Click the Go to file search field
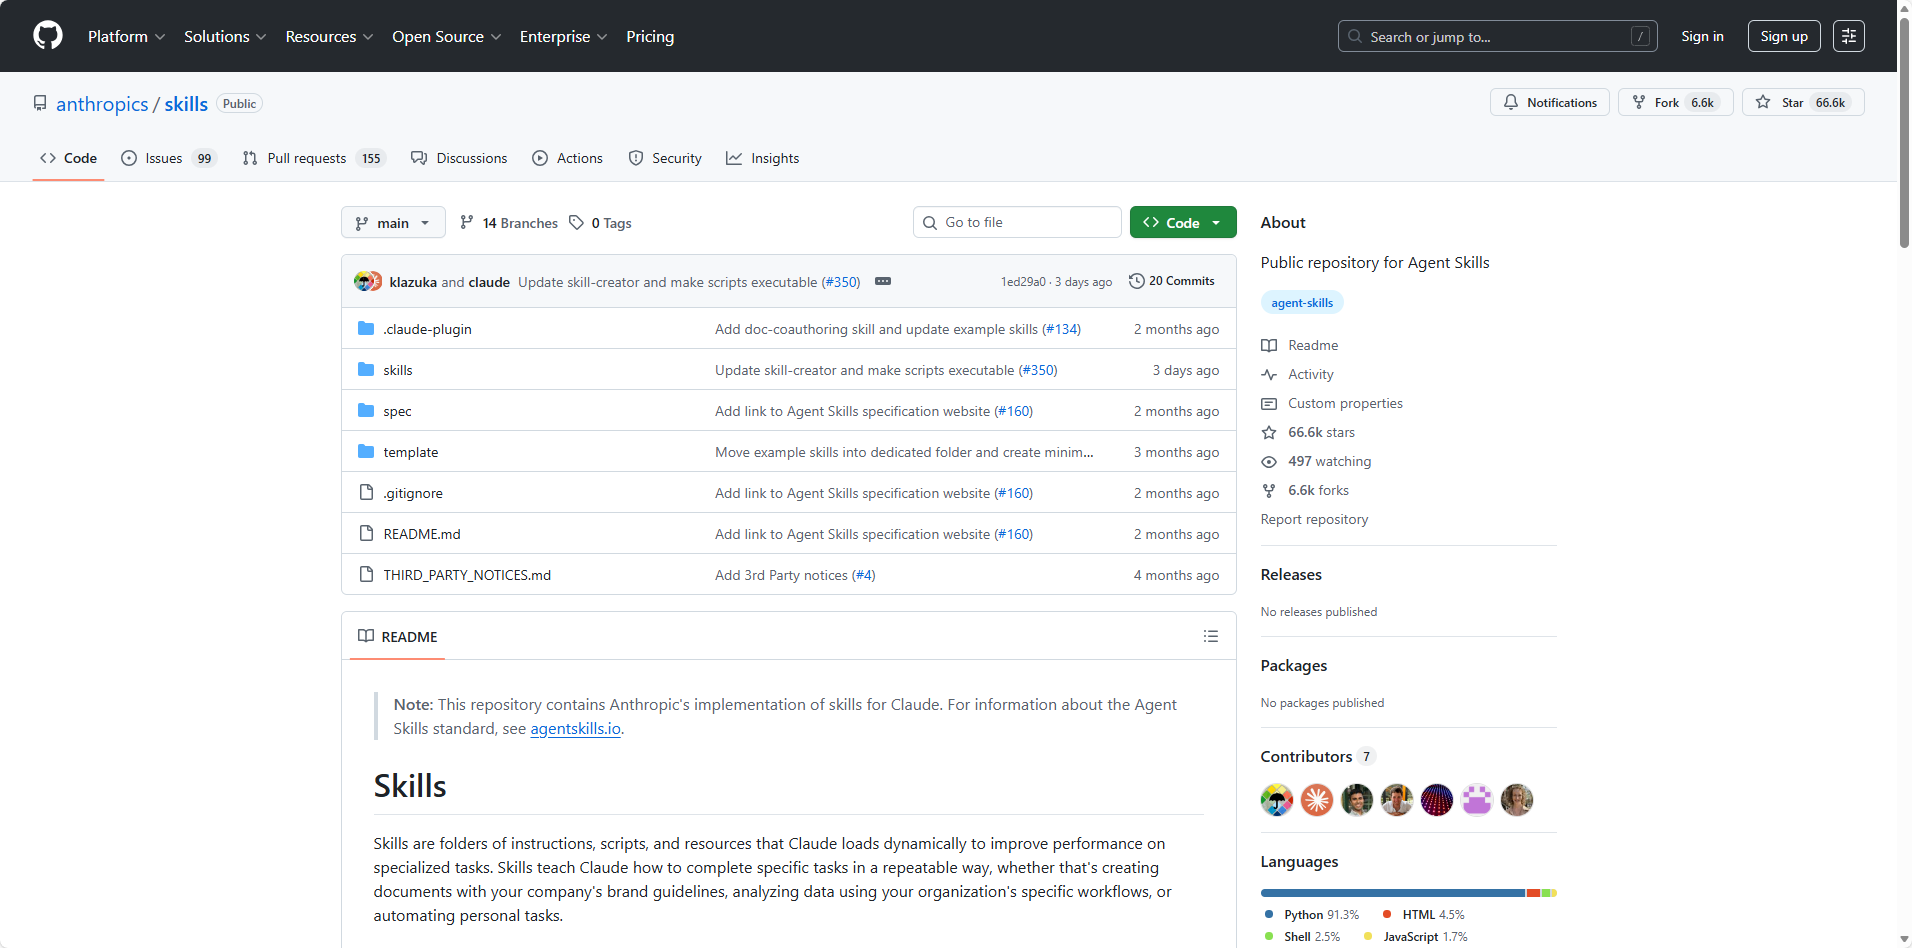 [1016, 221]
